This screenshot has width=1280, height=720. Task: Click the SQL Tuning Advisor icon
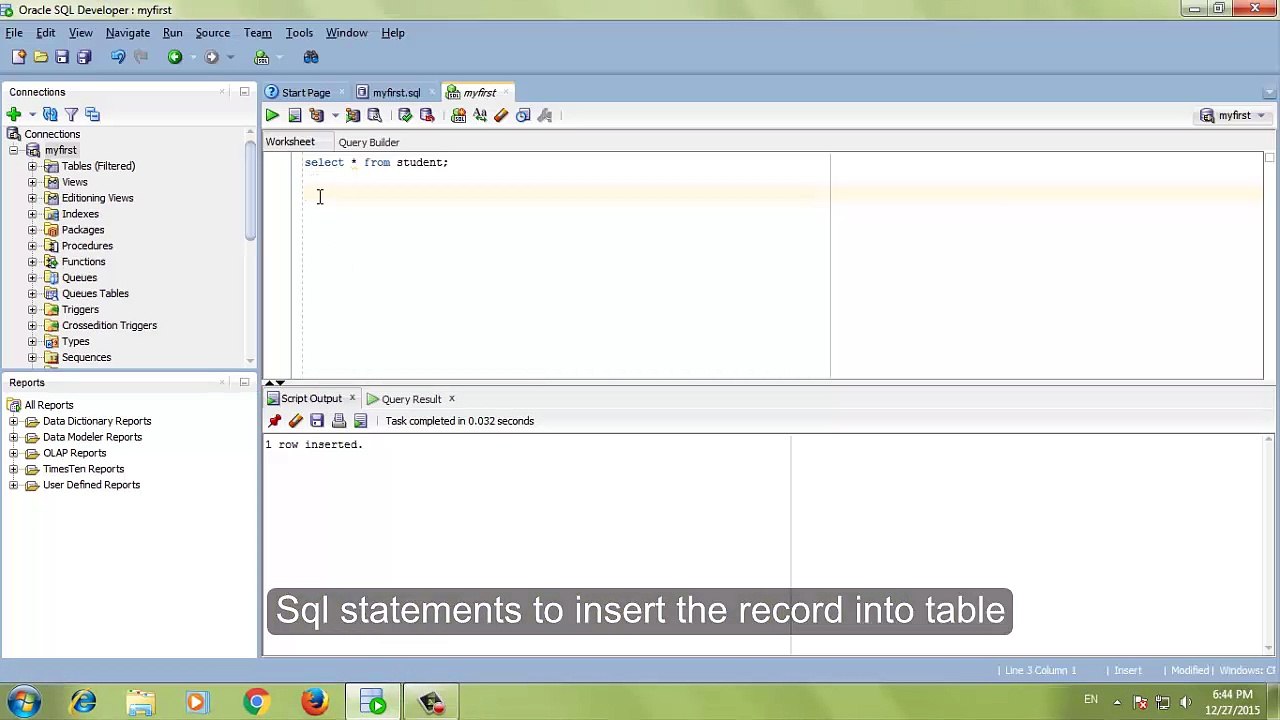(375, 116)
